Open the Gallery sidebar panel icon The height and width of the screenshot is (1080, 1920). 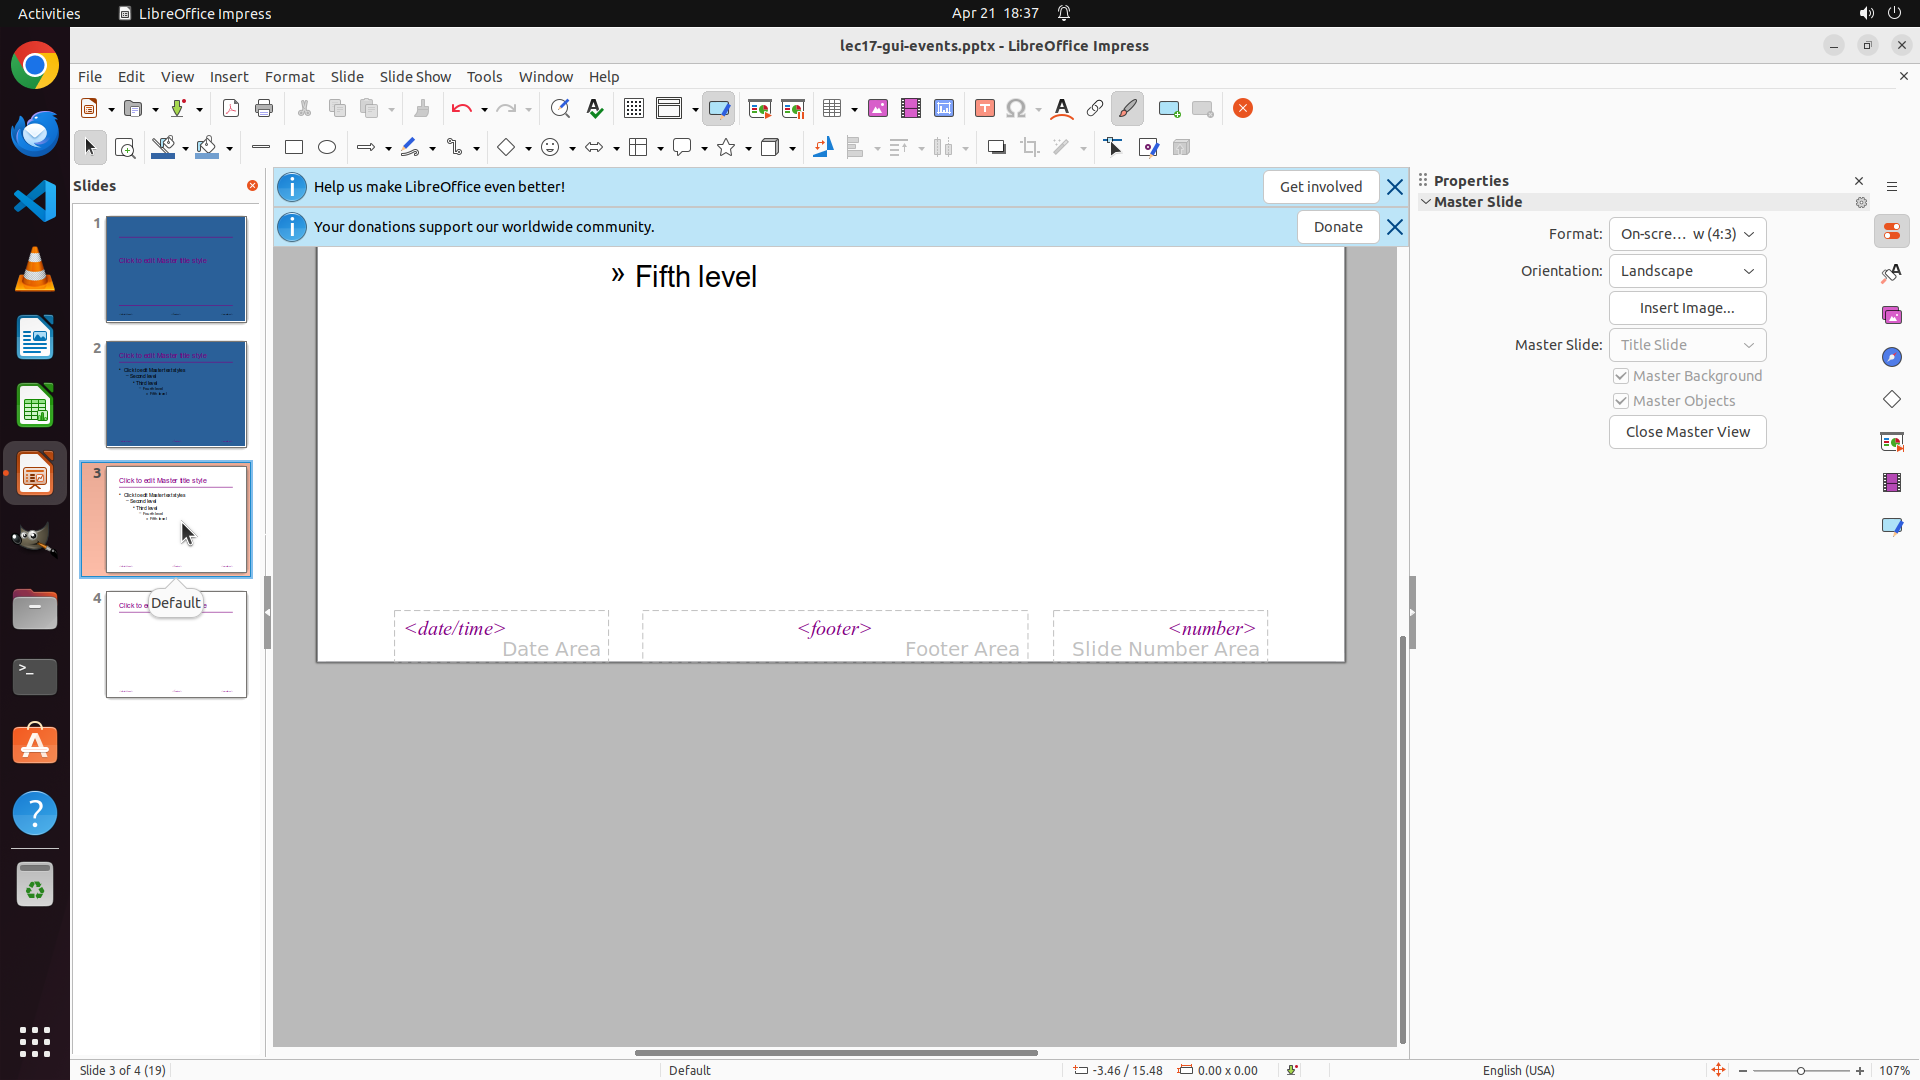[x=1892, y=316]
